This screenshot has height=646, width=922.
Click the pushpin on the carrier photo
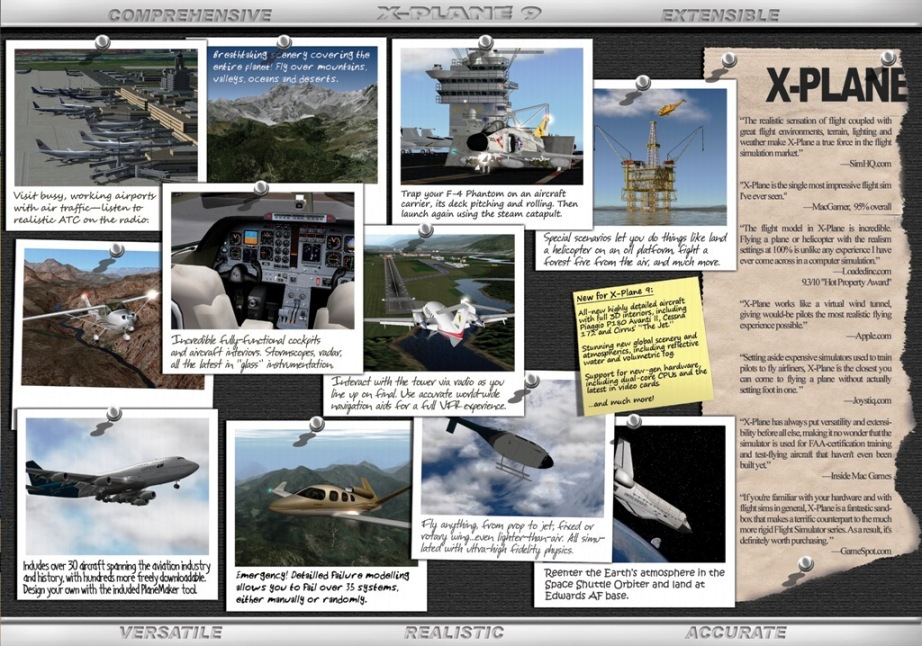point(485,42)
